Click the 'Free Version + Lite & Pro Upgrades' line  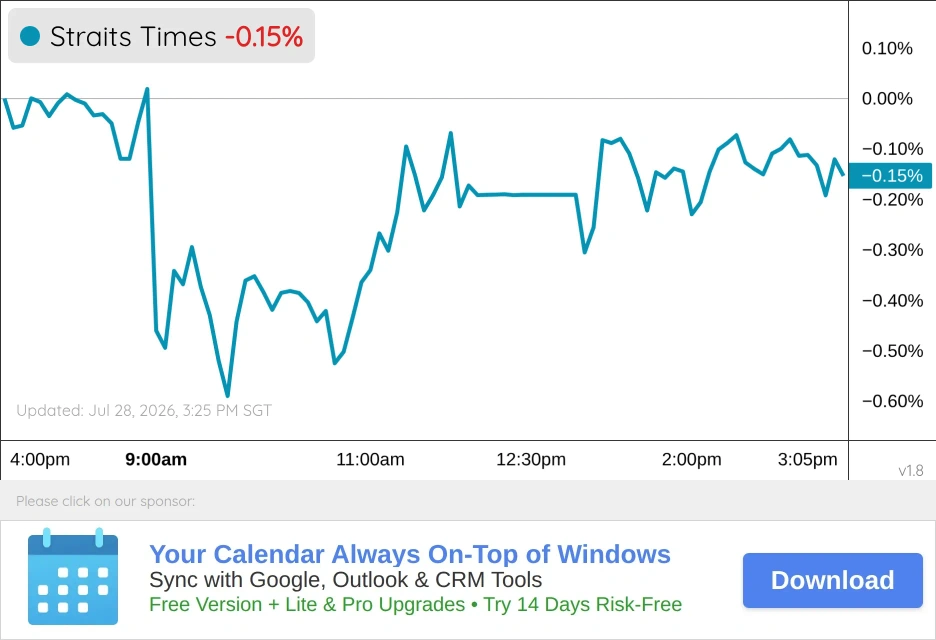click(415, 604)
